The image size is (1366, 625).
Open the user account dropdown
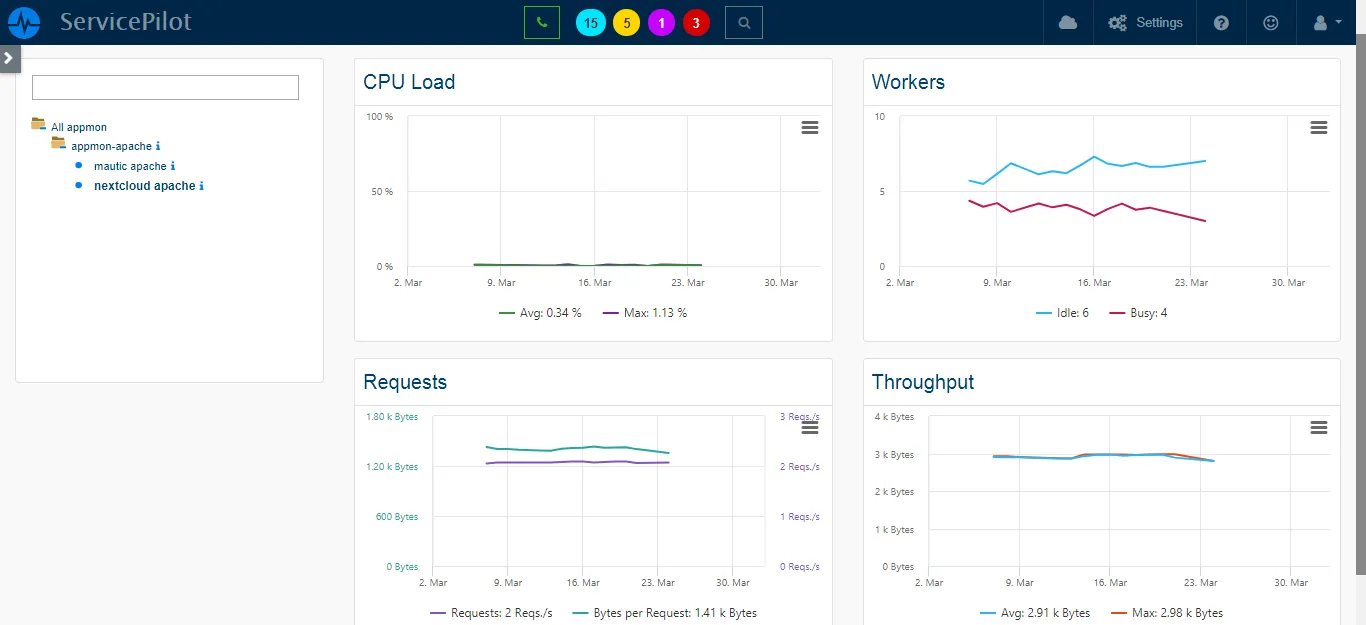point(1325,22)
